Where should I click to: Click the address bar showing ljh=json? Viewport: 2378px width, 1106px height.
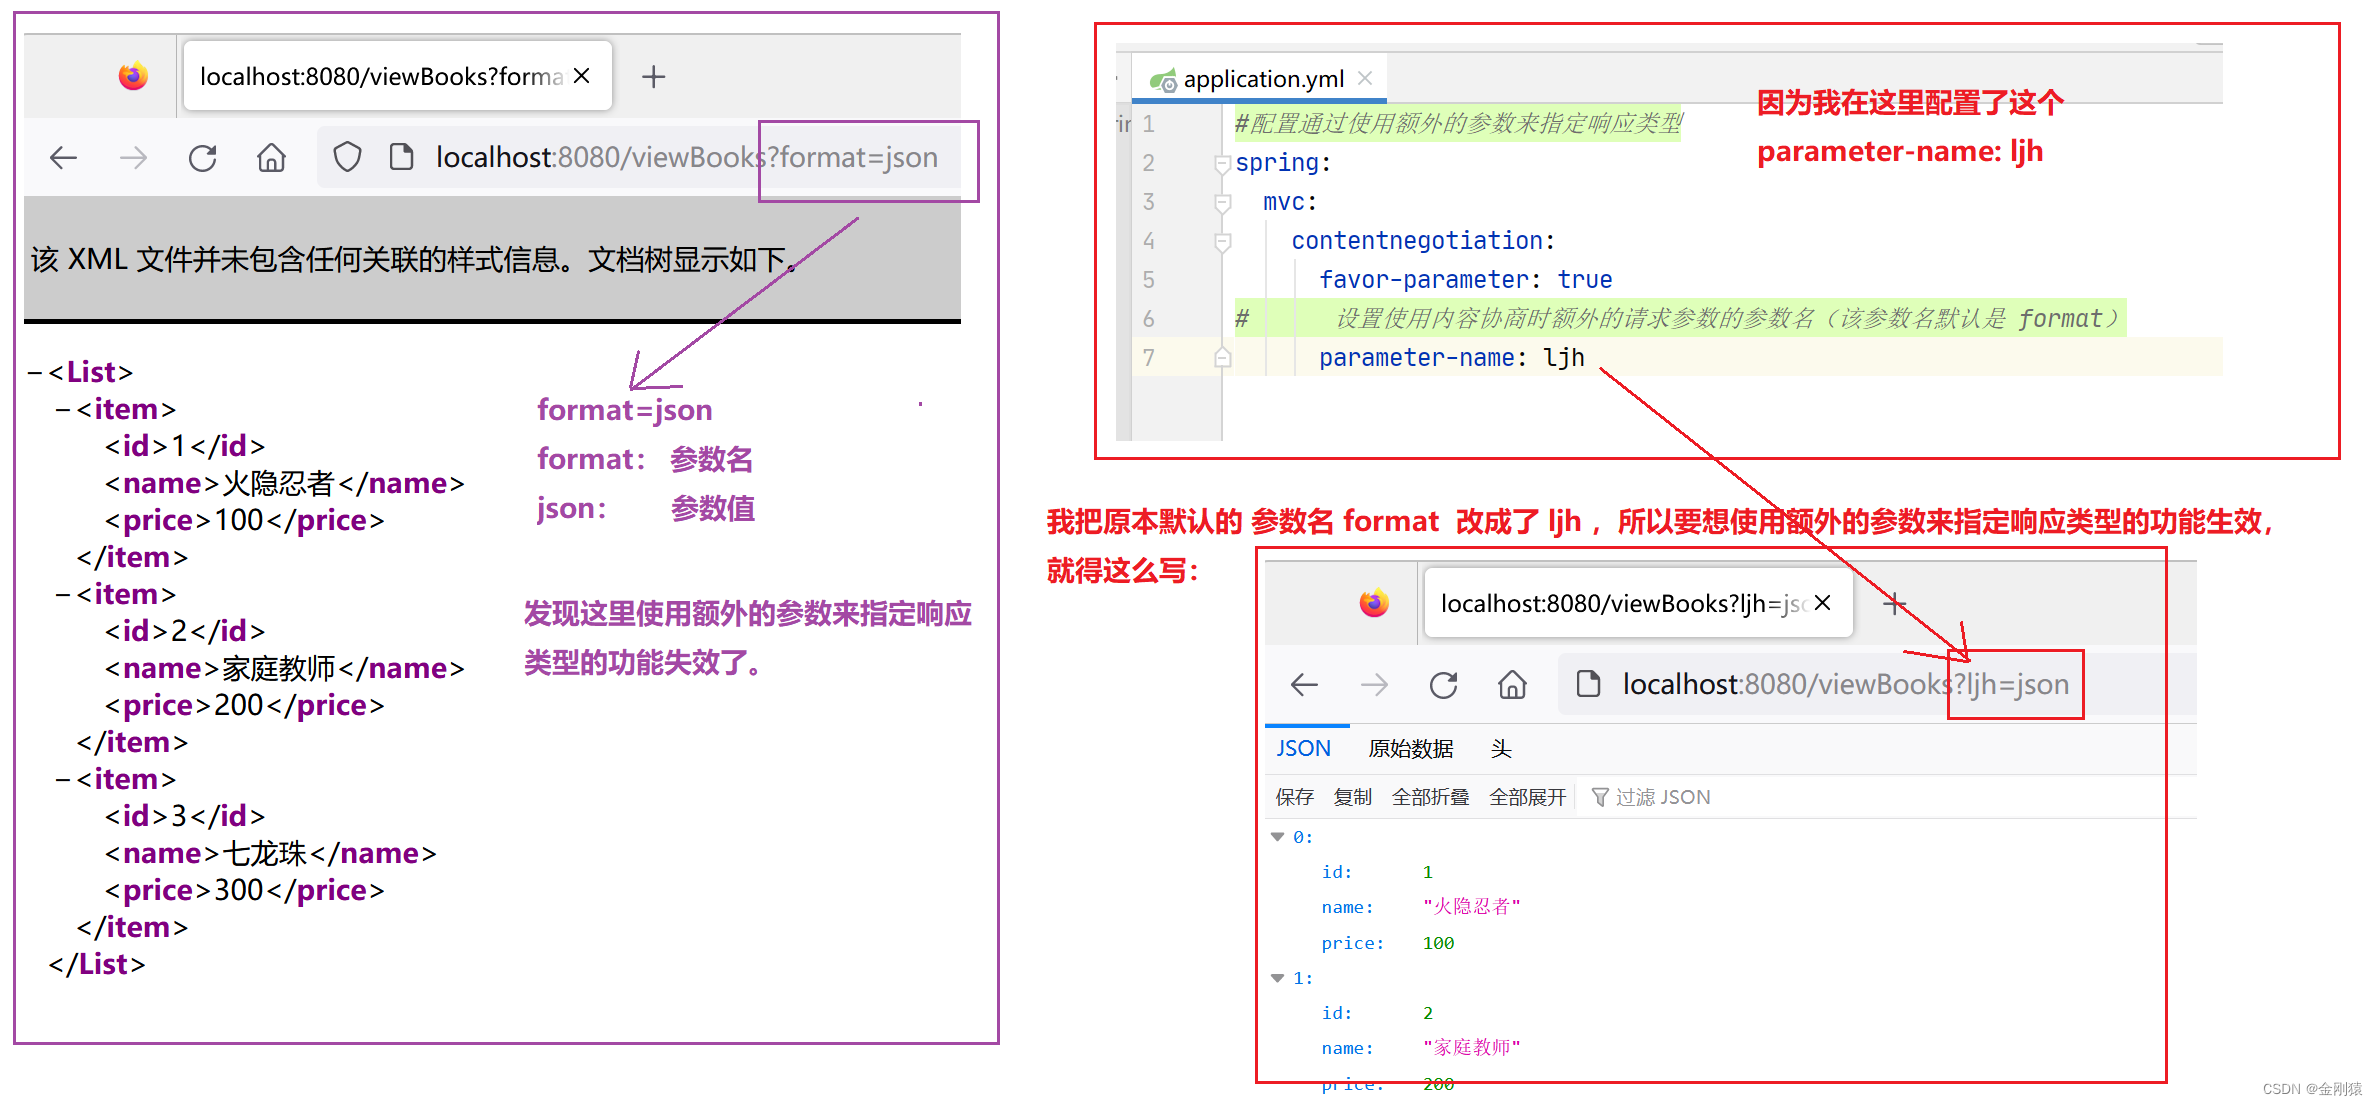click(1875, 684)
